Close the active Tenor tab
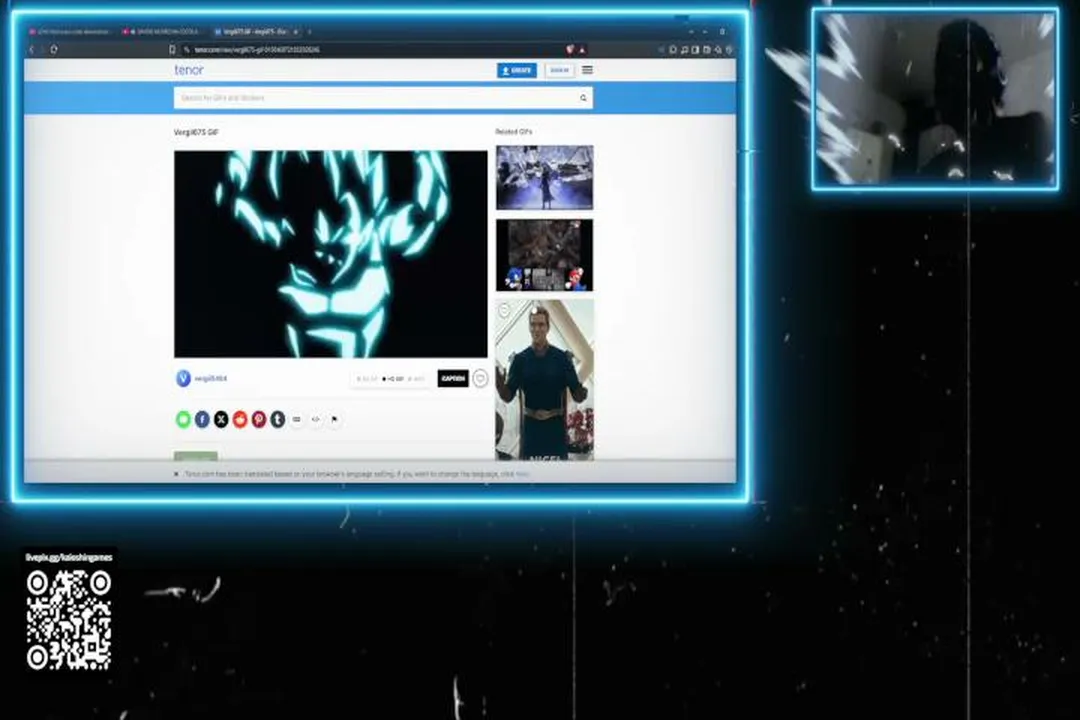 click(x=295, y=32)
